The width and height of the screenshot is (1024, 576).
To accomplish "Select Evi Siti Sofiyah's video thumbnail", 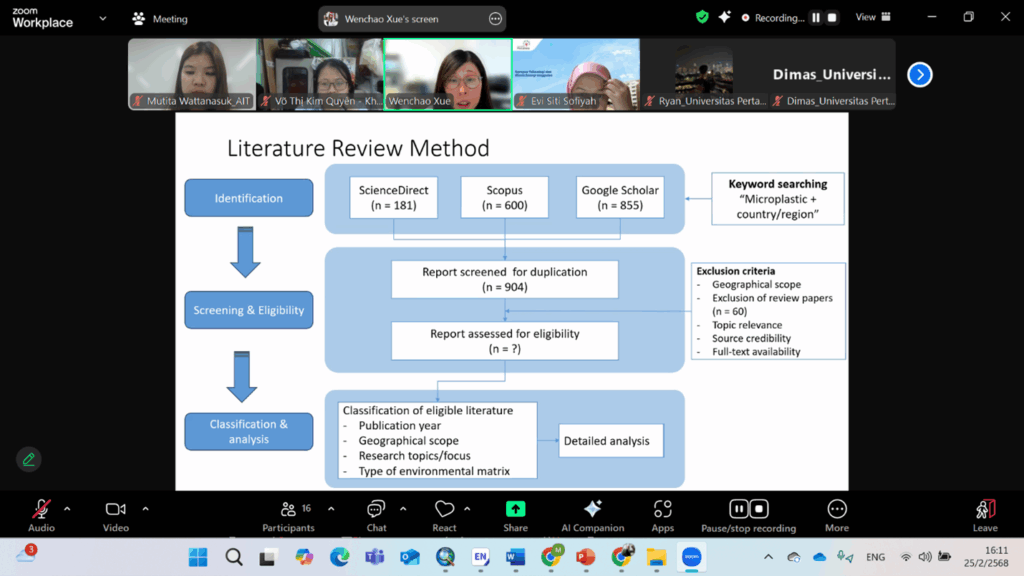I will click(576, 73).
